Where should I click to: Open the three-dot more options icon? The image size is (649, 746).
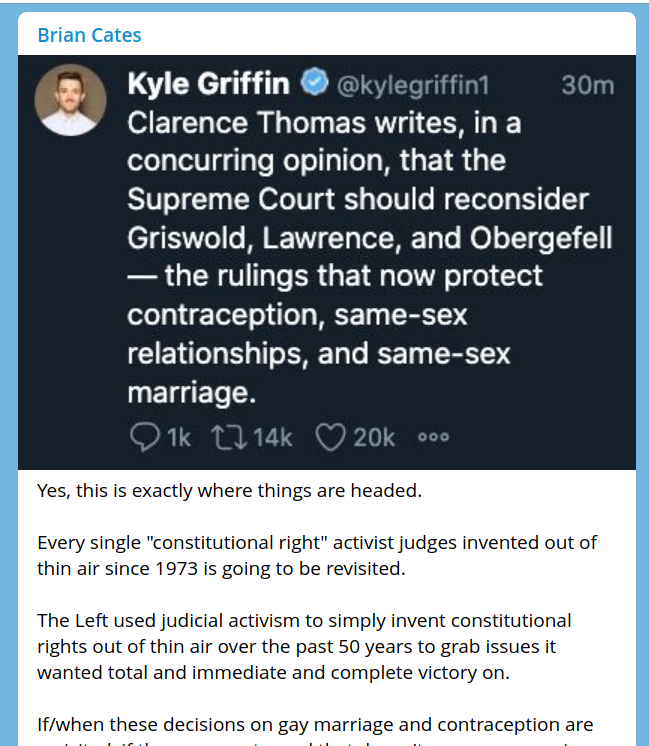433,437
